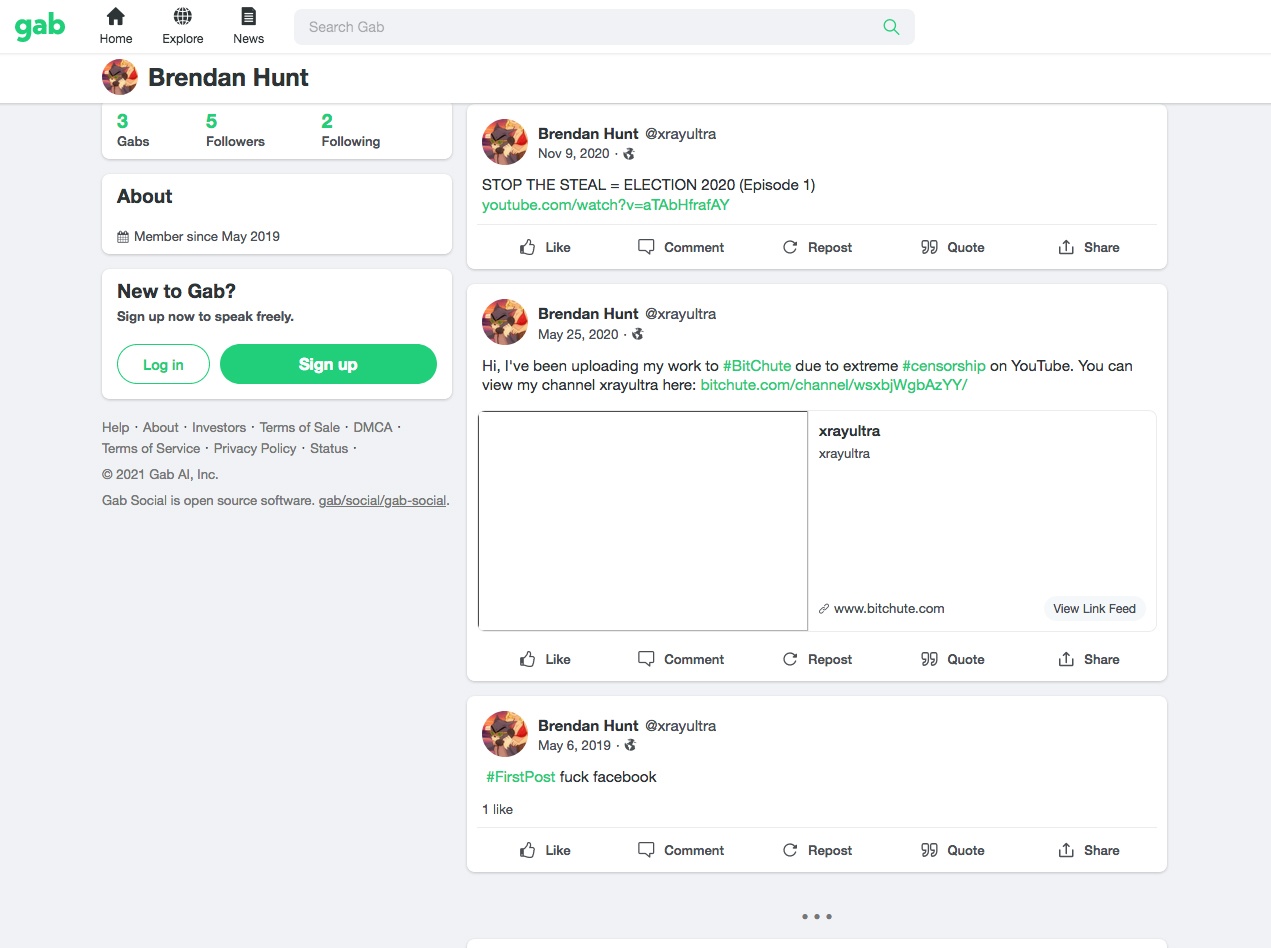Click the Log in button

tap(163, 364)
